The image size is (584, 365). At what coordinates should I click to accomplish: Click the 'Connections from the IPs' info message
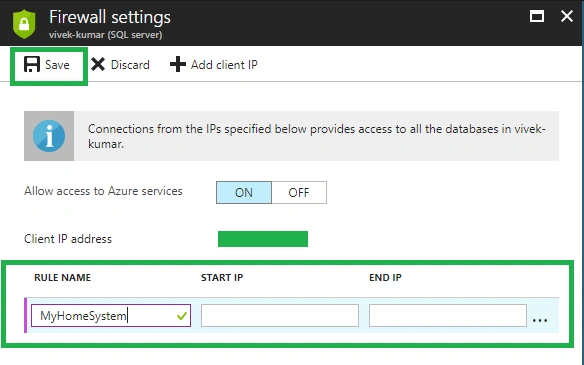[x=317, y=136]
